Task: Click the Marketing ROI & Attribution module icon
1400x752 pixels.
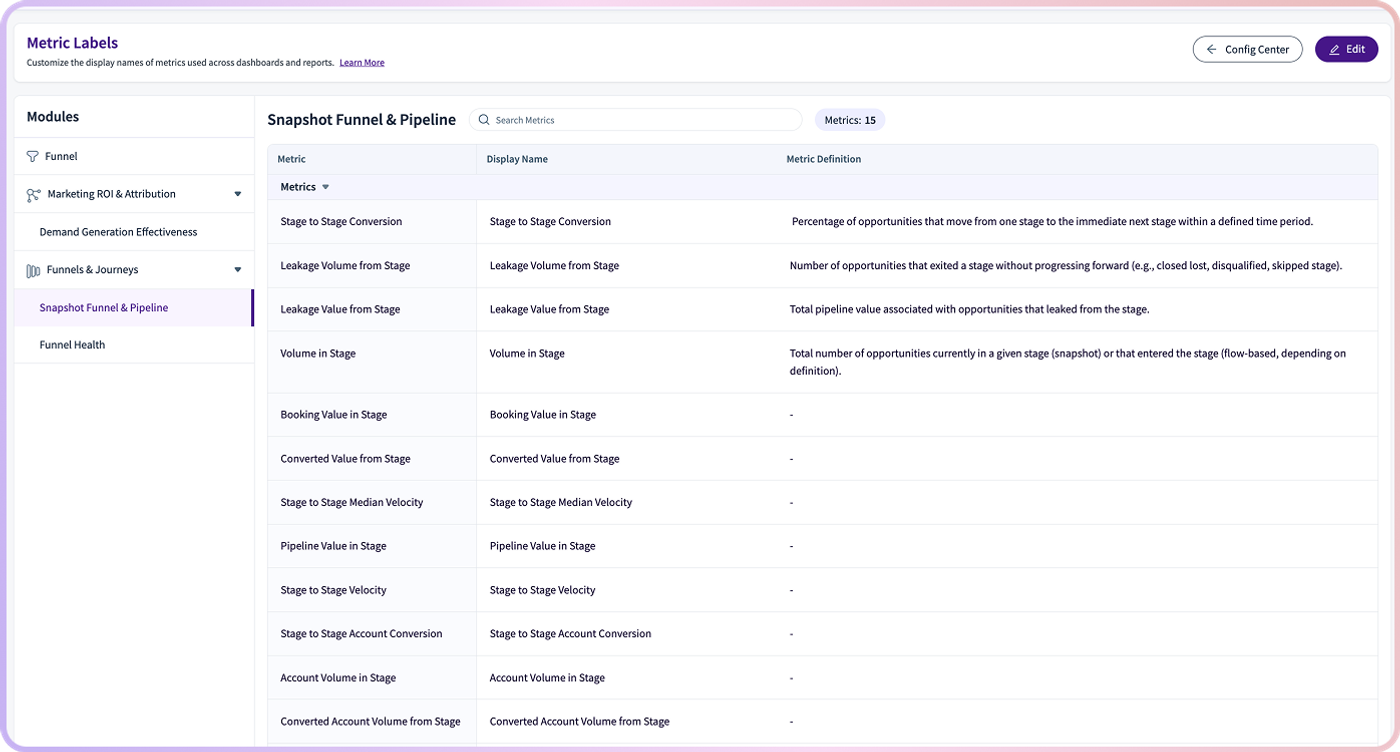Action: tap(34, 194)
